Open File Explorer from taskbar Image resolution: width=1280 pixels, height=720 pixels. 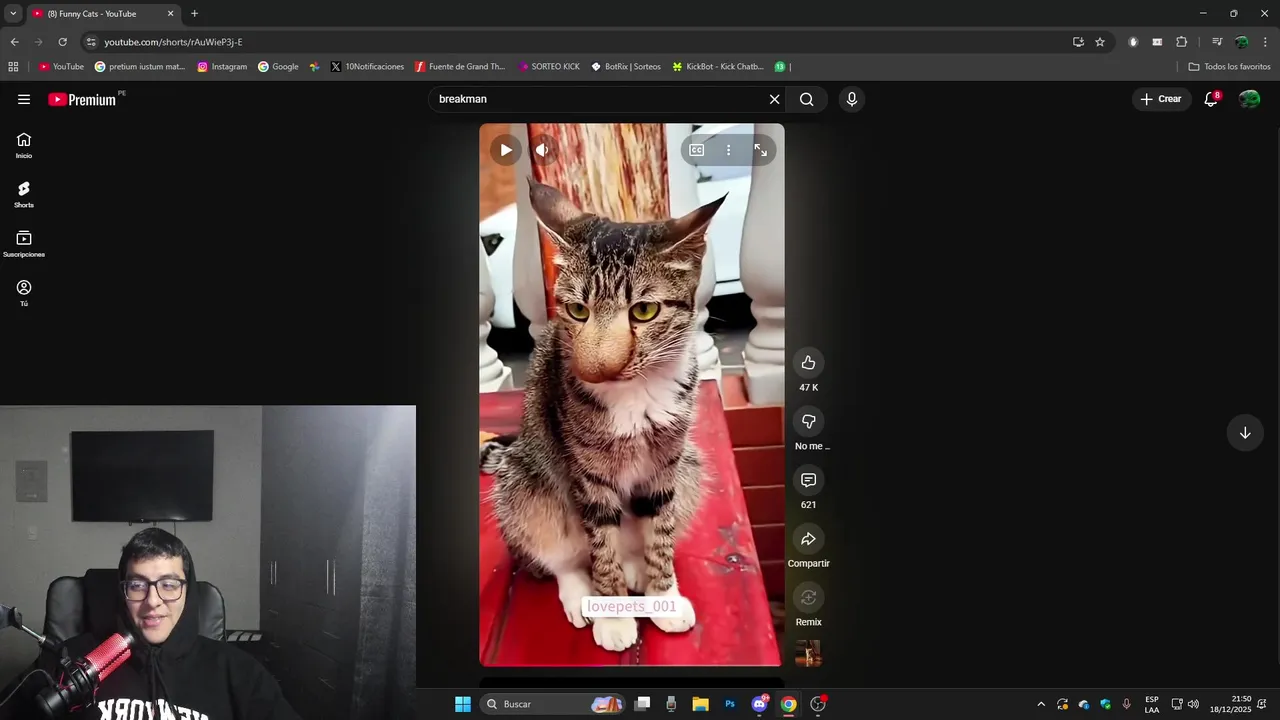click(700, 704)
